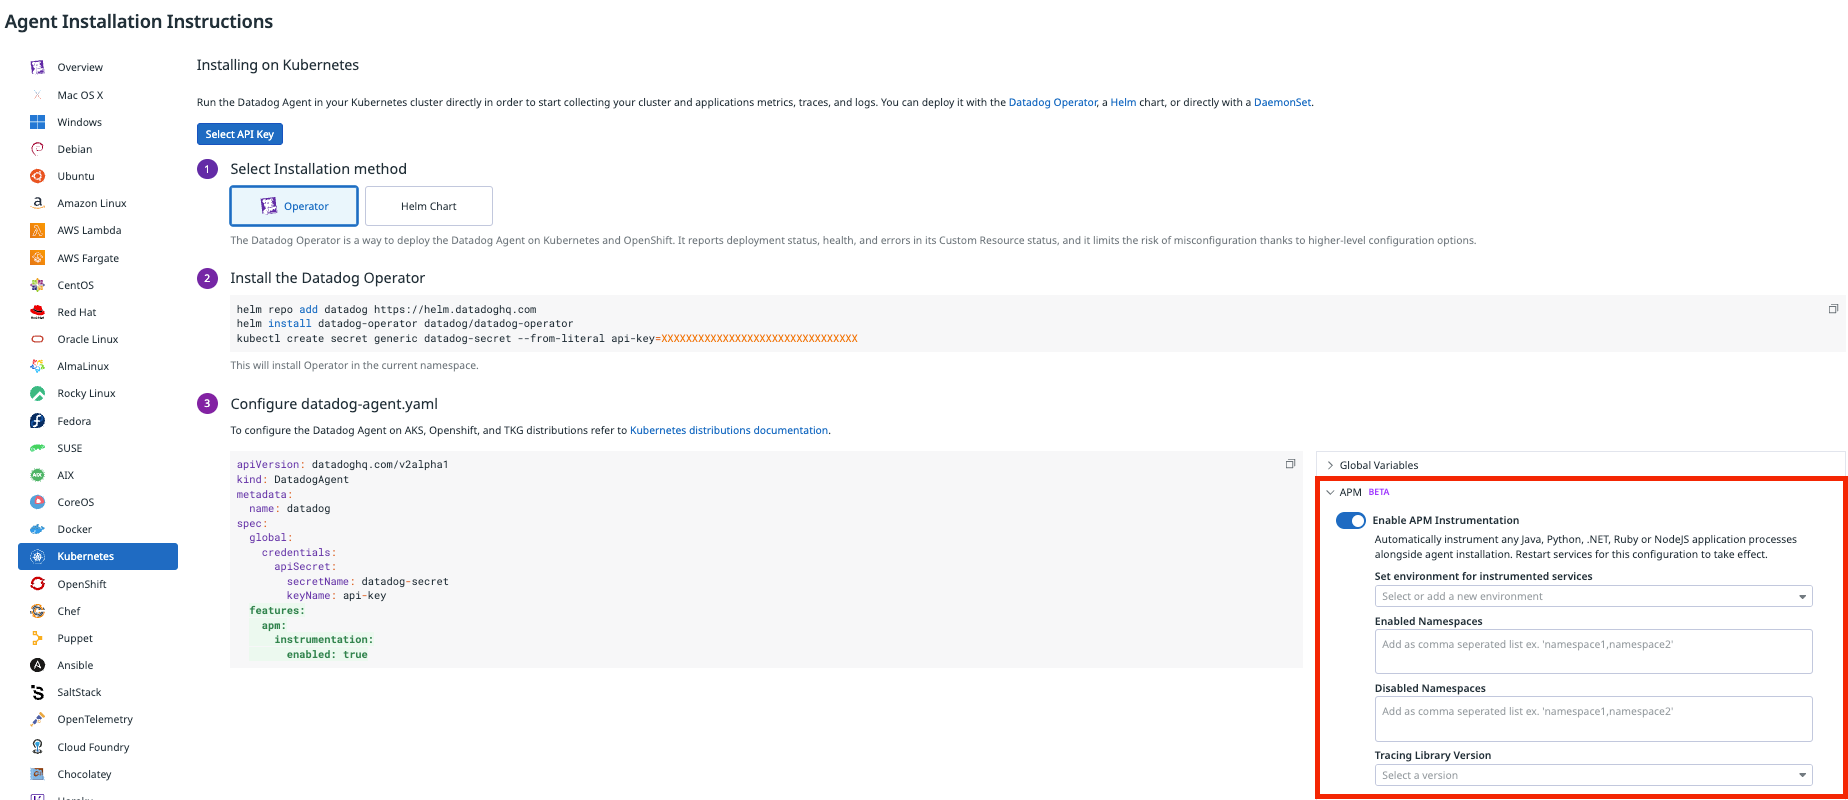Open the environment selection dropdown

[x=1593, y=596]
